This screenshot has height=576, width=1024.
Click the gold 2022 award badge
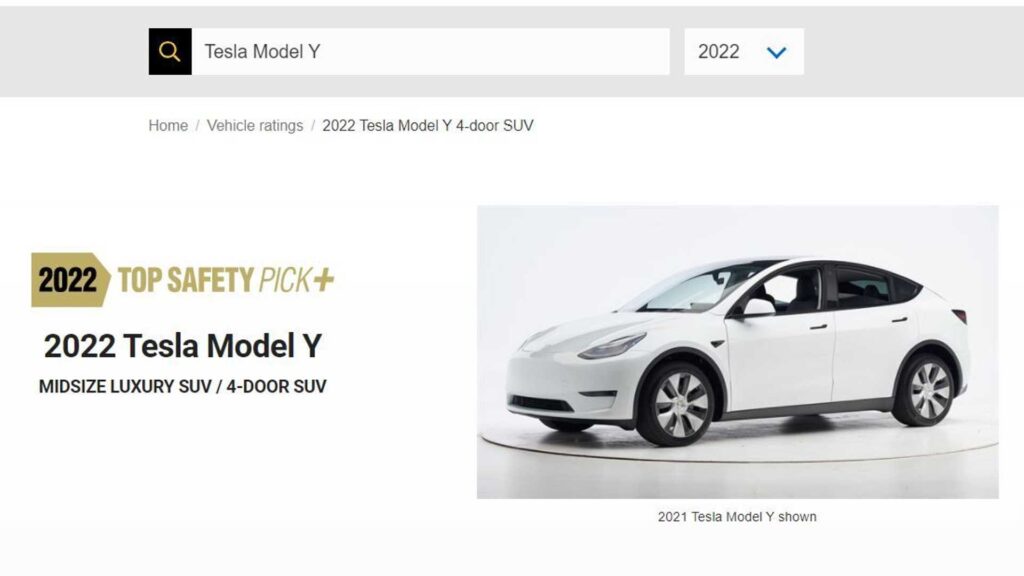point(70,280)
